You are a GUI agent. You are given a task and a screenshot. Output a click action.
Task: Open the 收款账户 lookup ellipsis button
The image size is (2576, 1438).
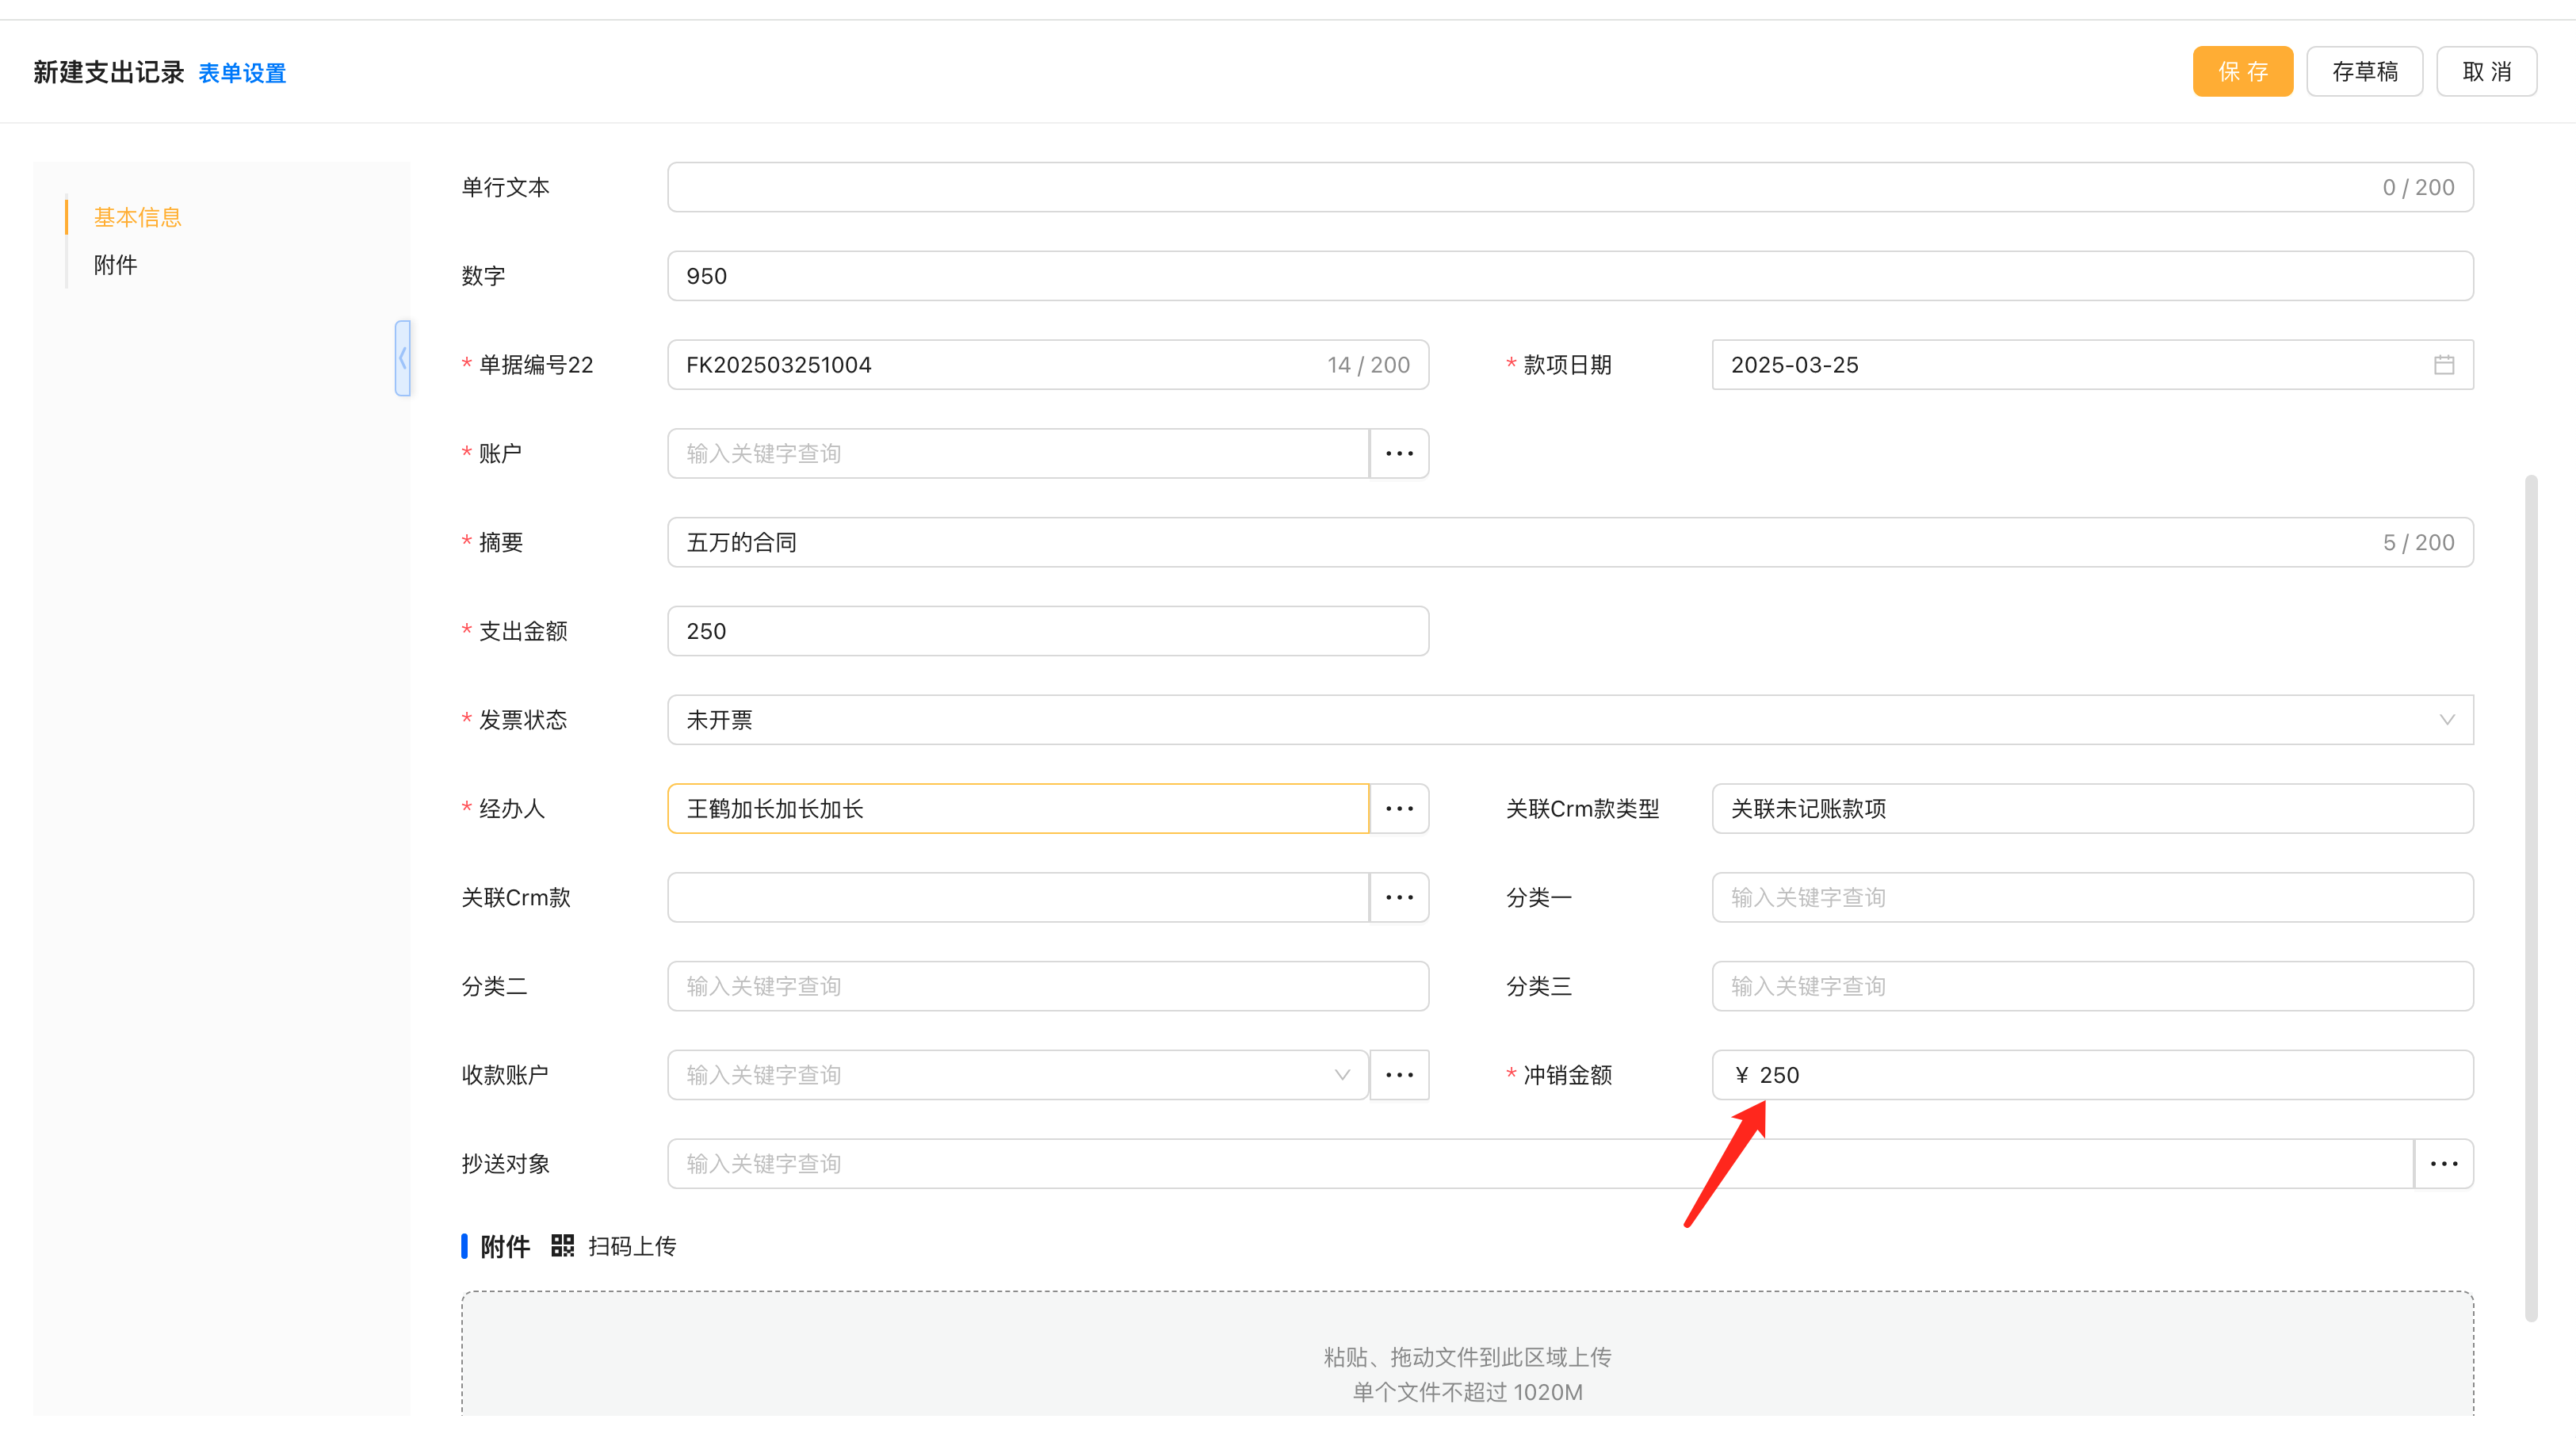click(x=1399, y=1075)
